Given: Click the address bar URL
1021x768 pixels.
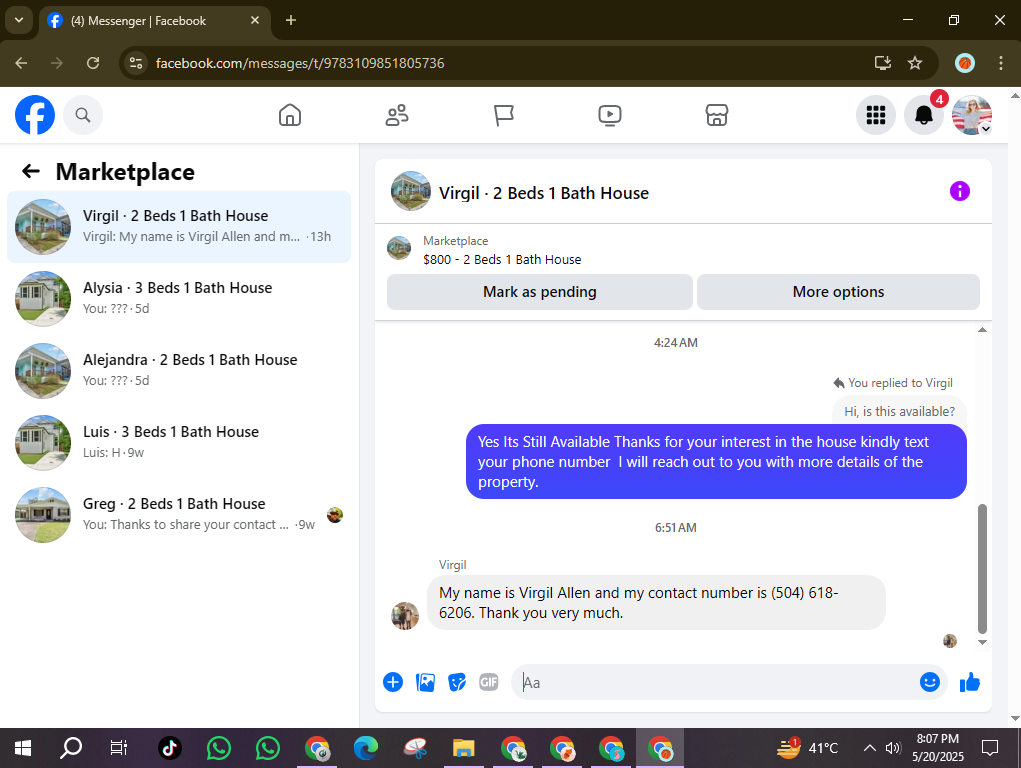Looking at the screenshot, I should click(300, 63).
